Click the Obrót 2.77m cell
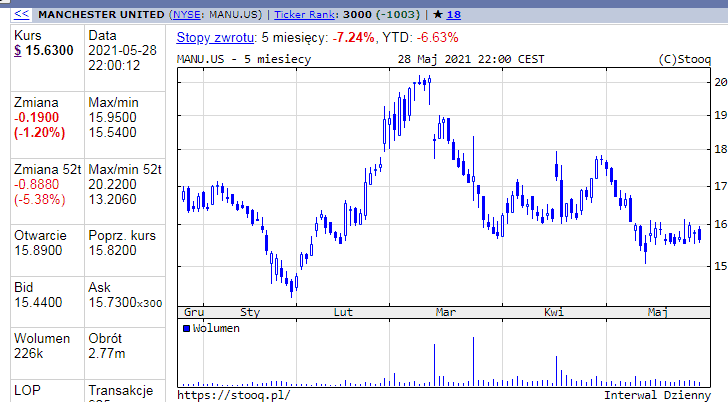 point(107,351)
